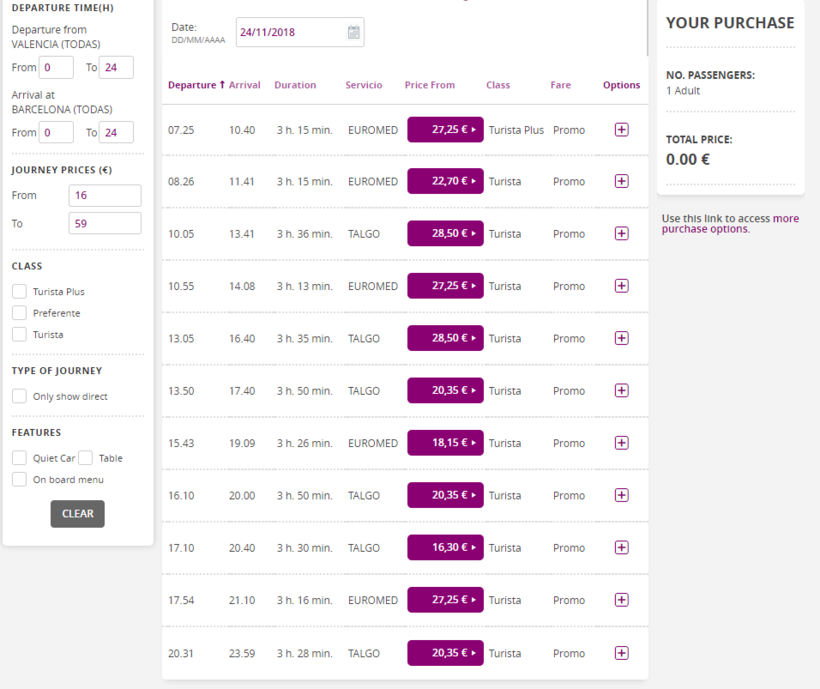The image size is (820, 689).
Task: Expand options for the 08.26 train
Action: (621, 181)
